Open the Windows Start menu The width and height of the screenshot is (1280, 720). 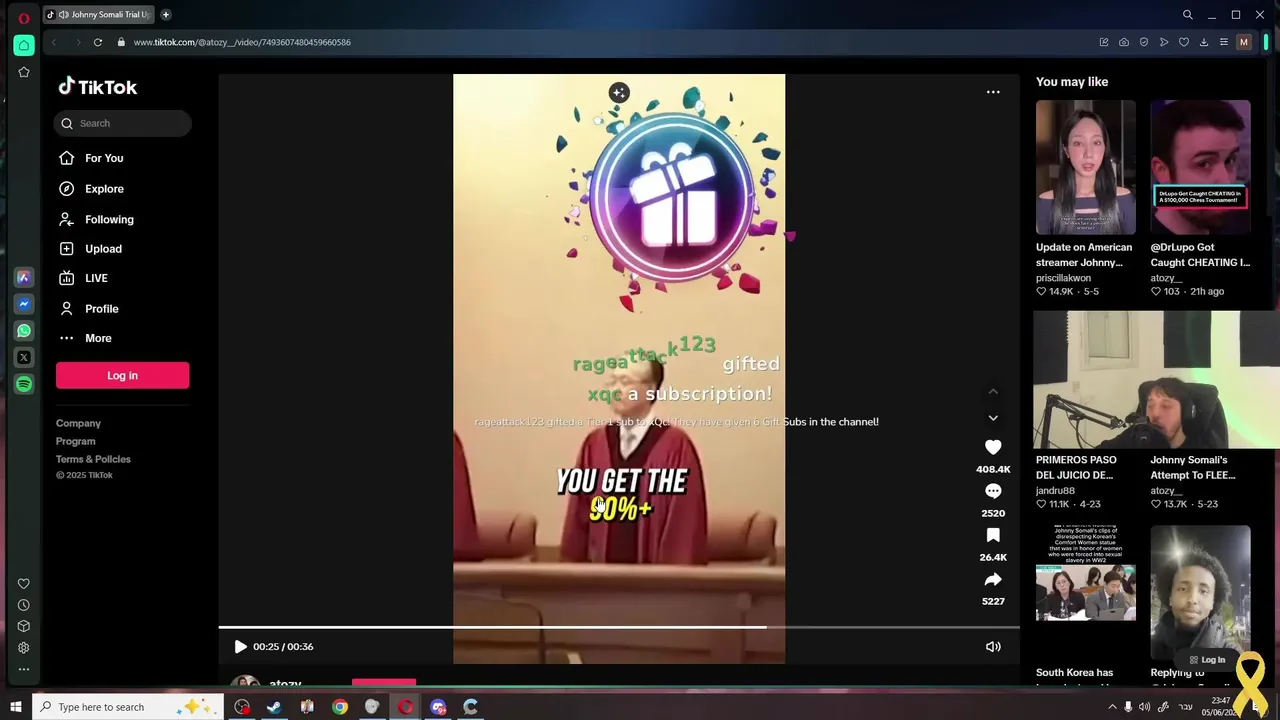[15, 707]
